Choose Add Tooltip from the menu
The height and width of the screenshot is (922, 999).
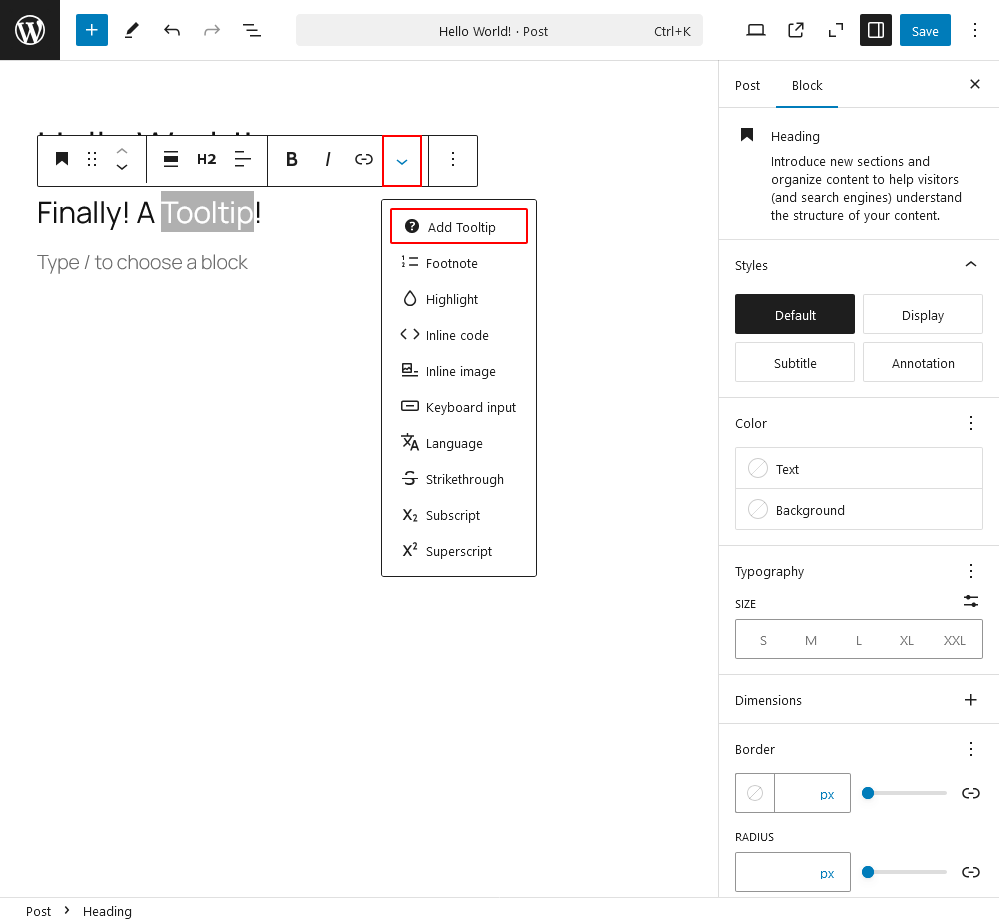point(459,226)
